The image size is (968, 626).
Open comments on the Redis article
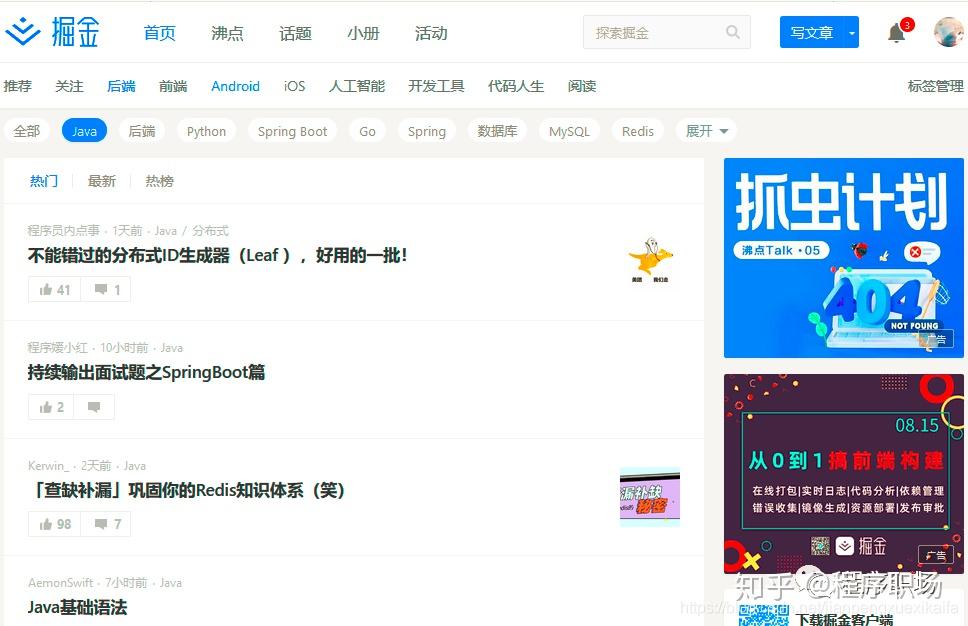[x=106, y=524]
